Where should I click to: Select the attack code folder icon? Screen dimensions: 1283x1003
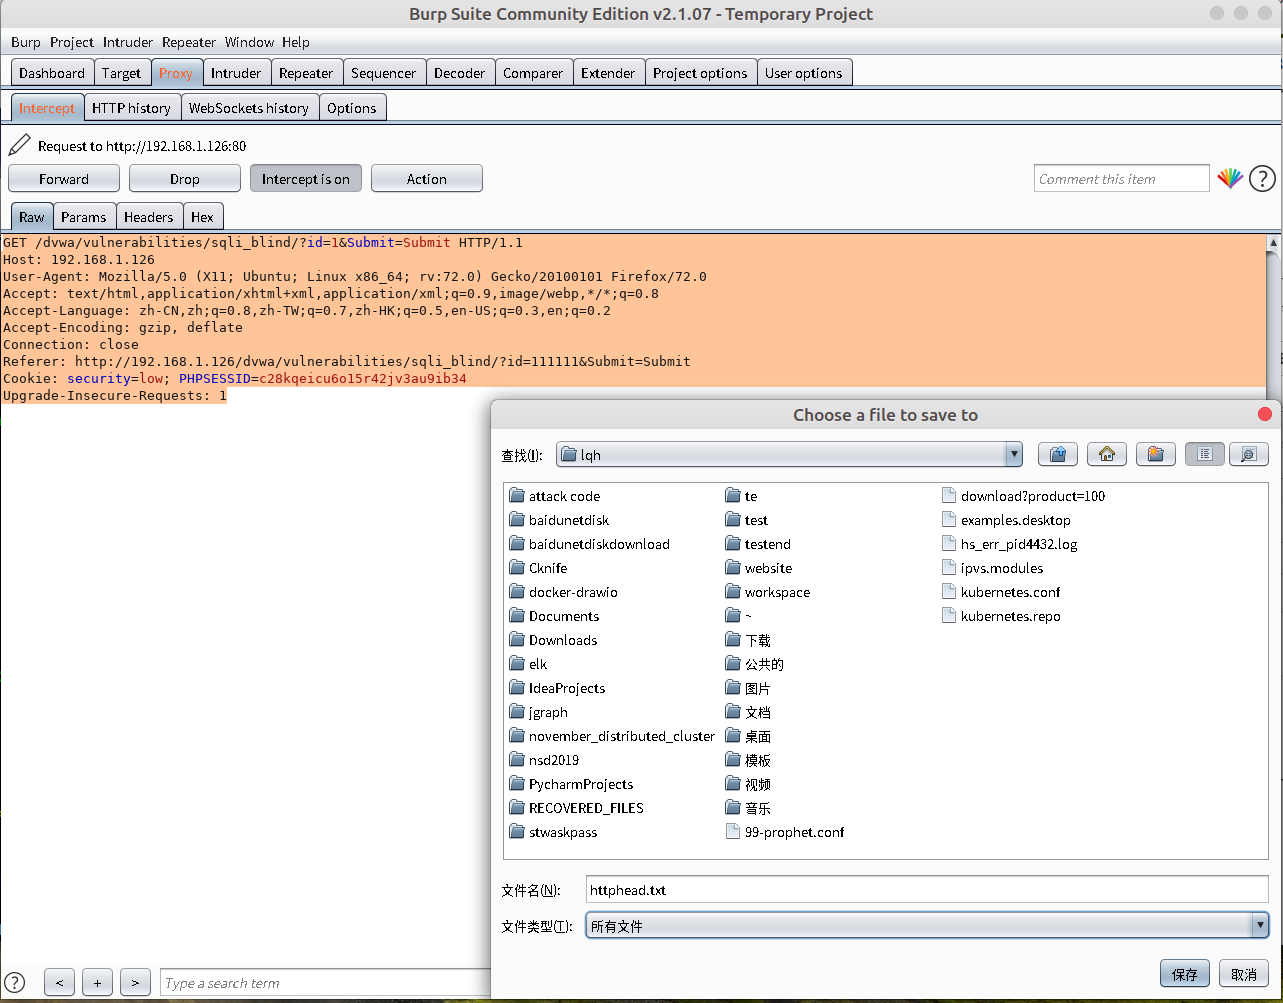517,496
